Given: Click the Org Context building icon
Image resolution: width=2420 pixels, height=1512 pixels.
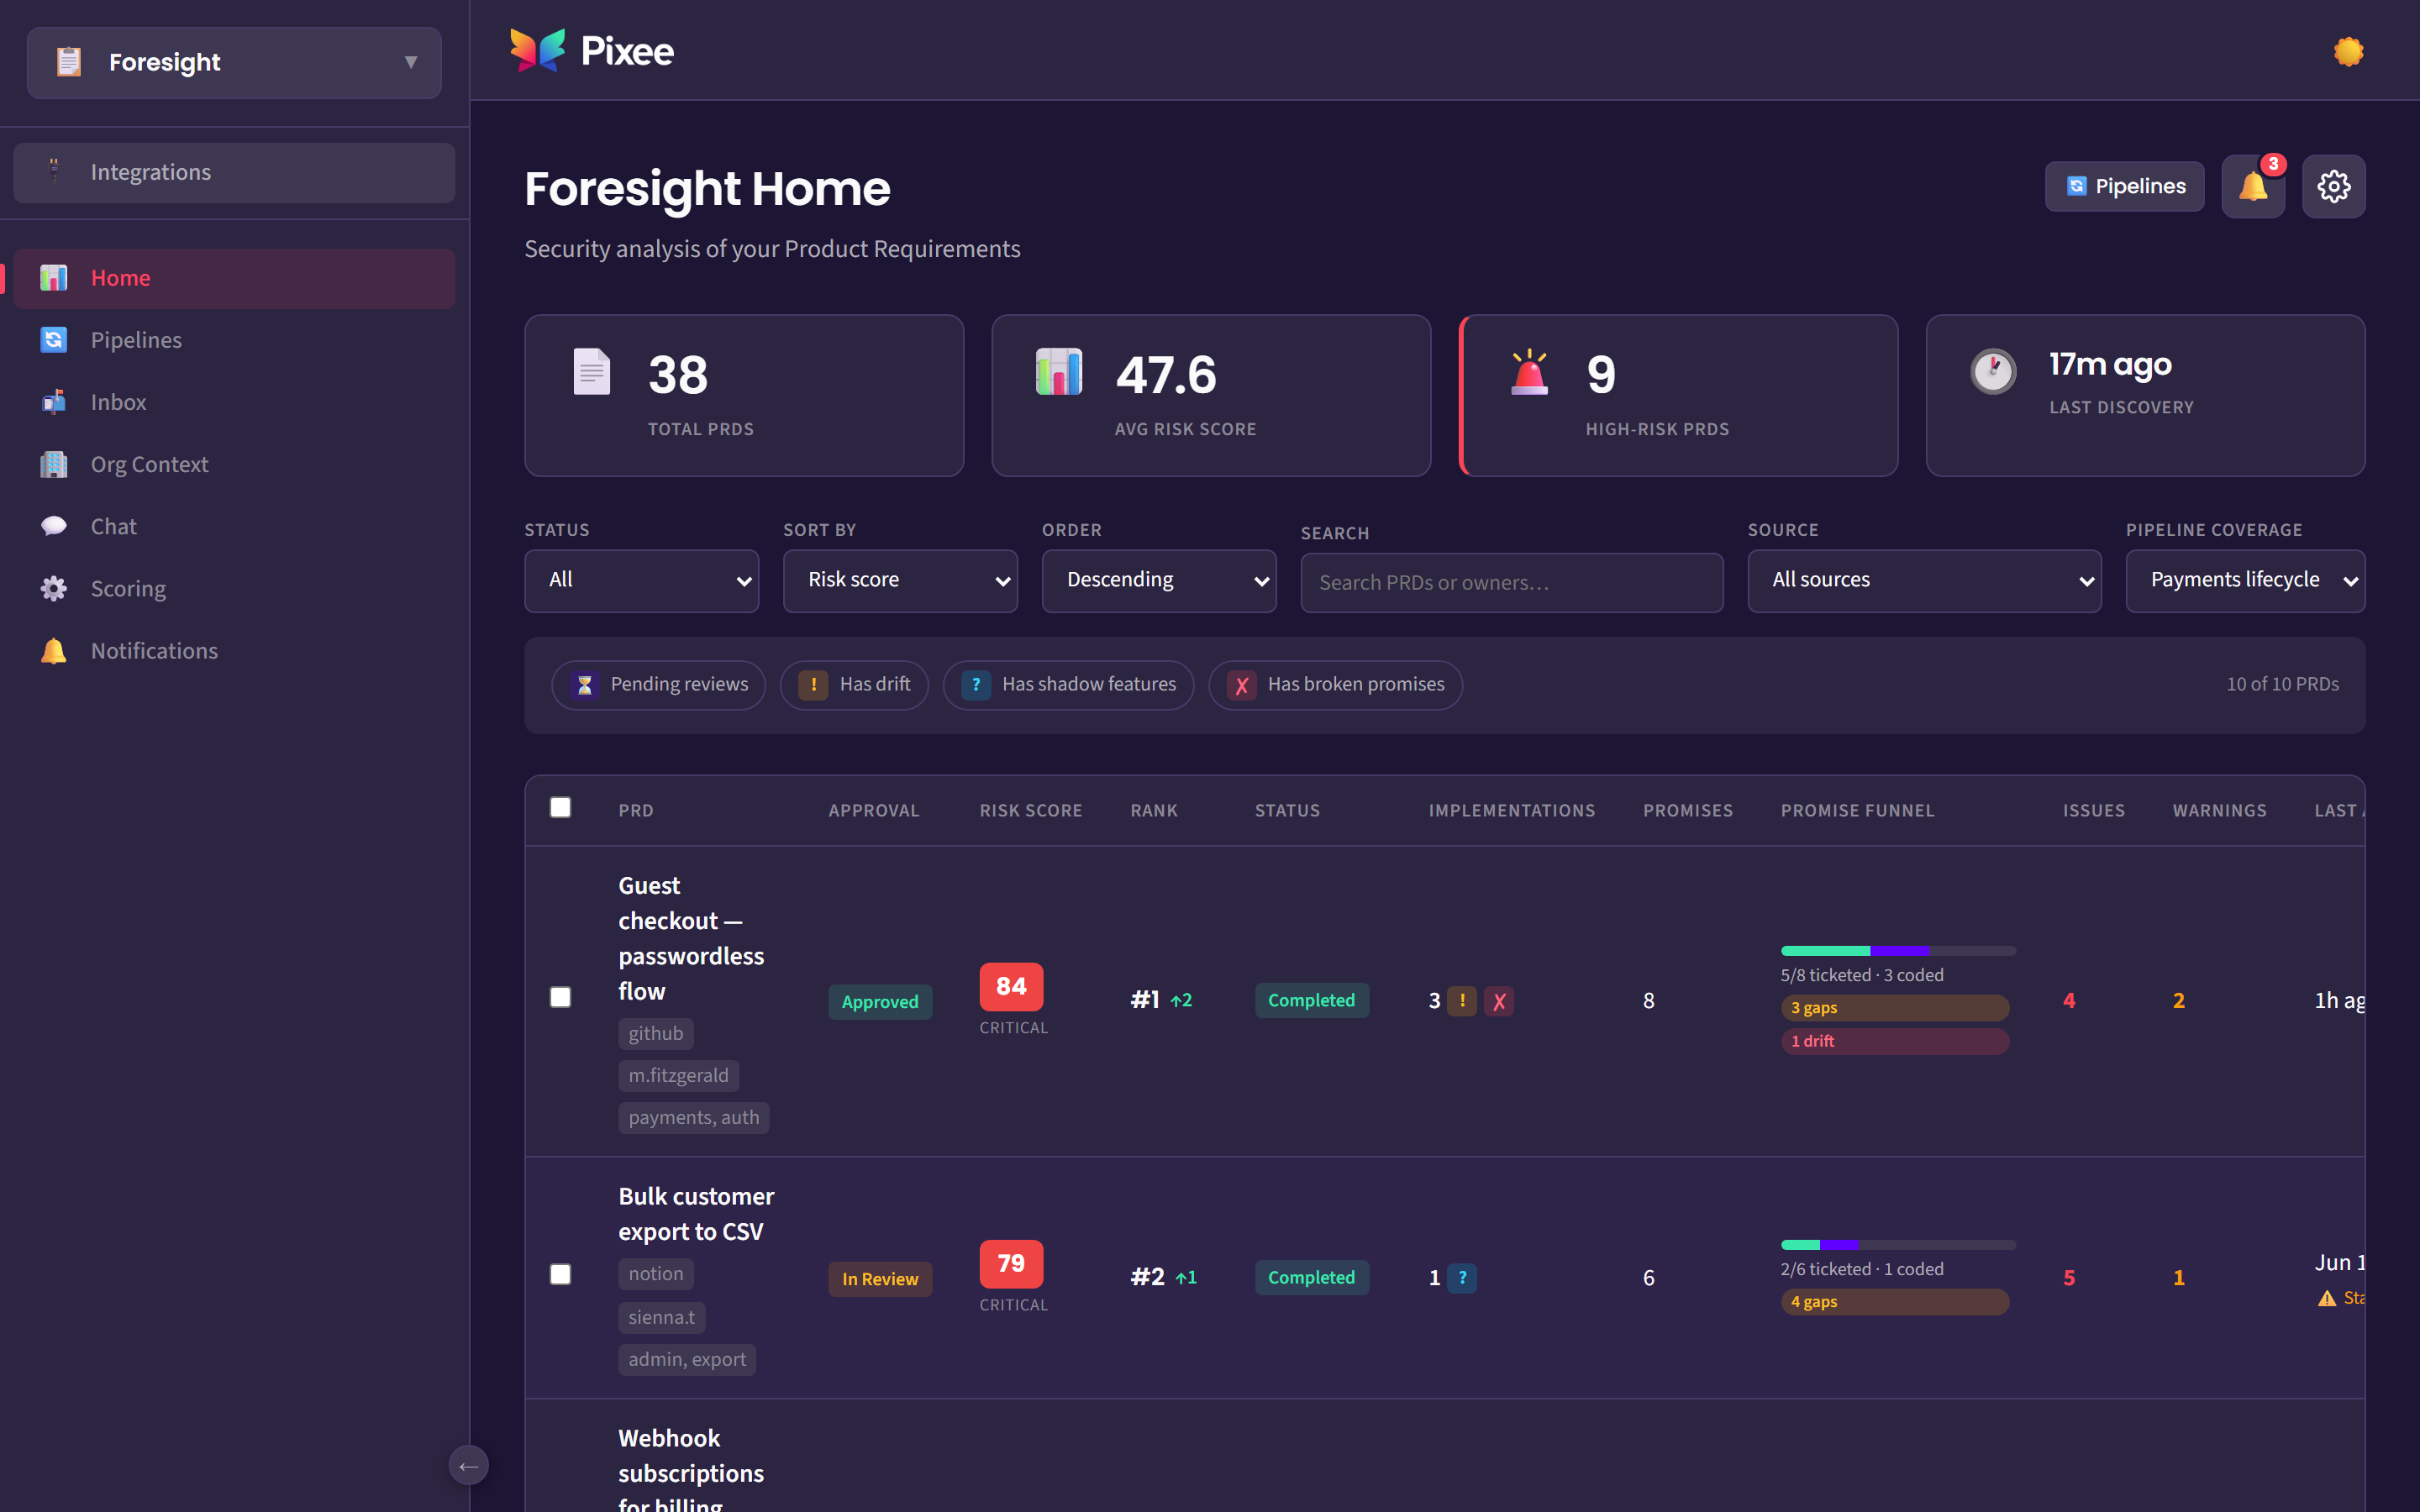Looking at the screenshot, I should pyautogui.click(x=54, y=464).
